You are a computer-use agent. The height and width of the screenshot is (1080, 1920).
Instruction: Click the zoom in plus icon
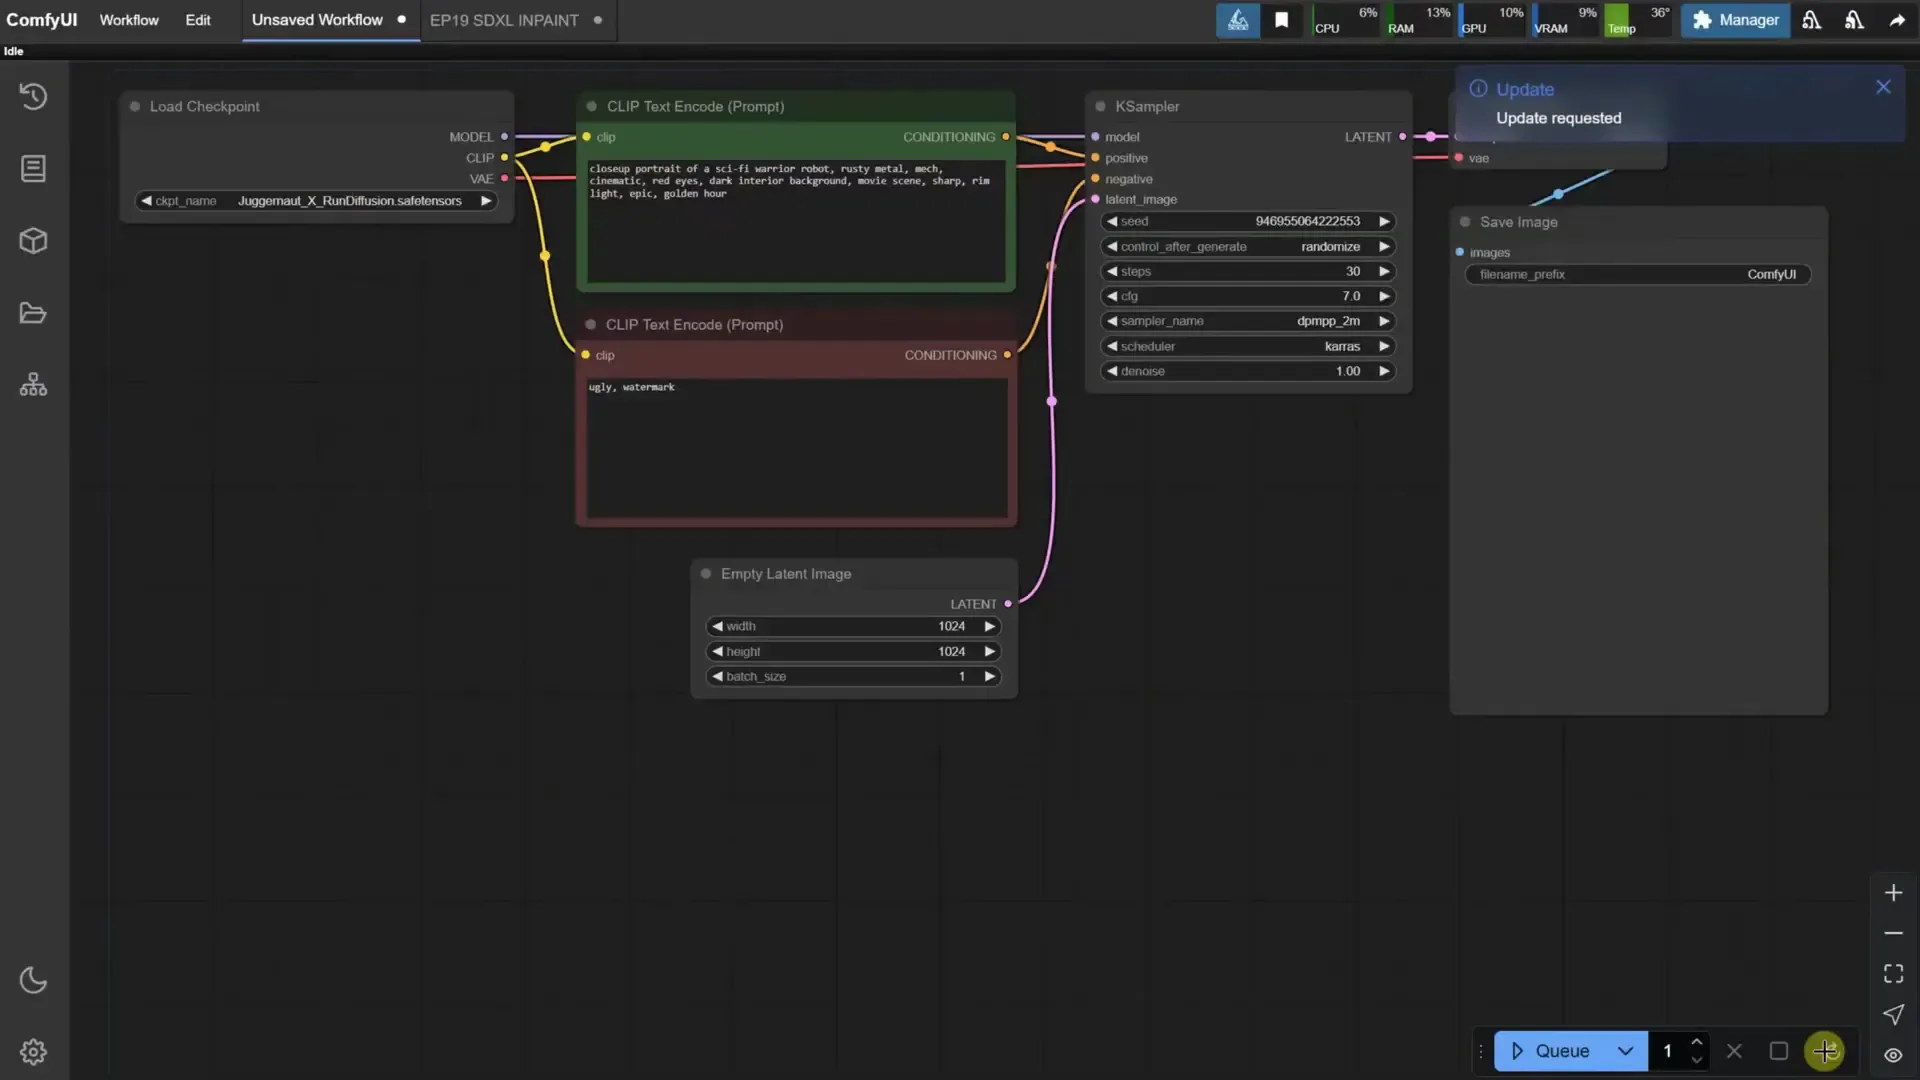[x=1893, y=892]
